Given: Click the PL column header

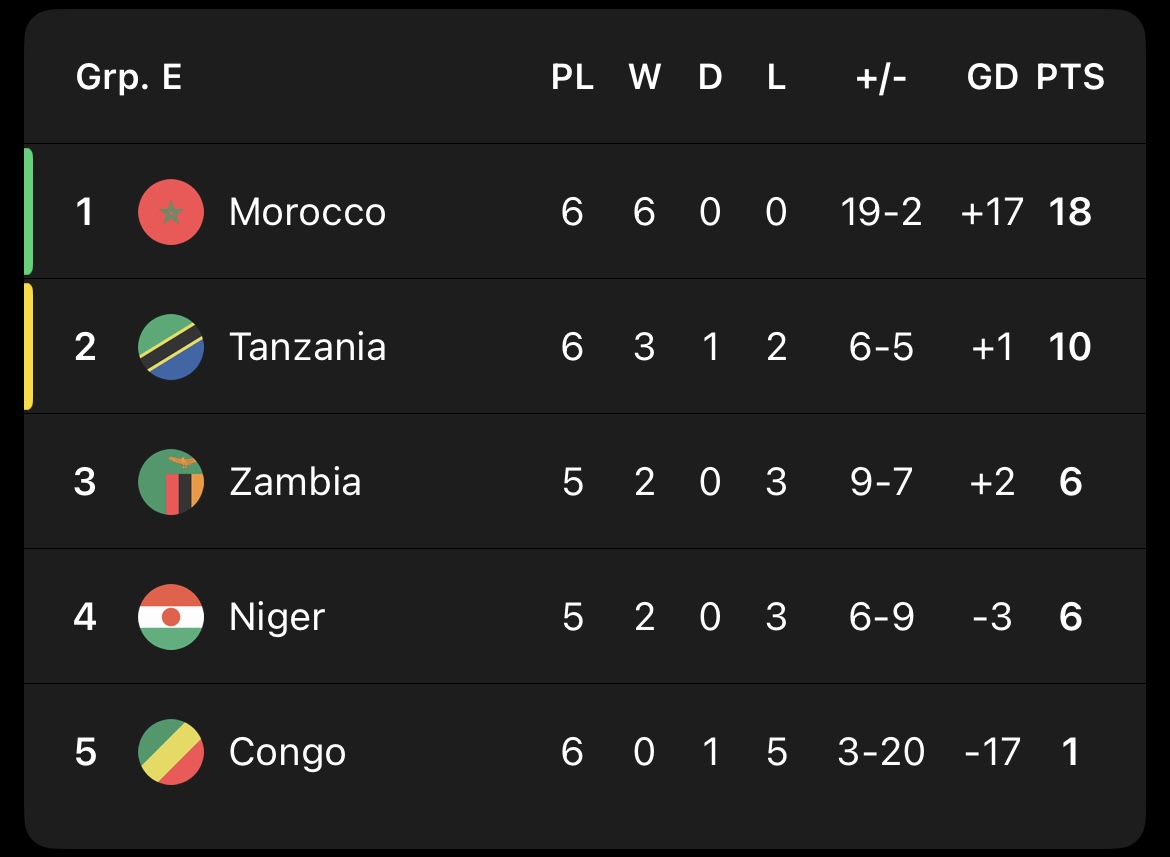Looking at the screenshot, I should pyautogui.click(x=572, y=77).
